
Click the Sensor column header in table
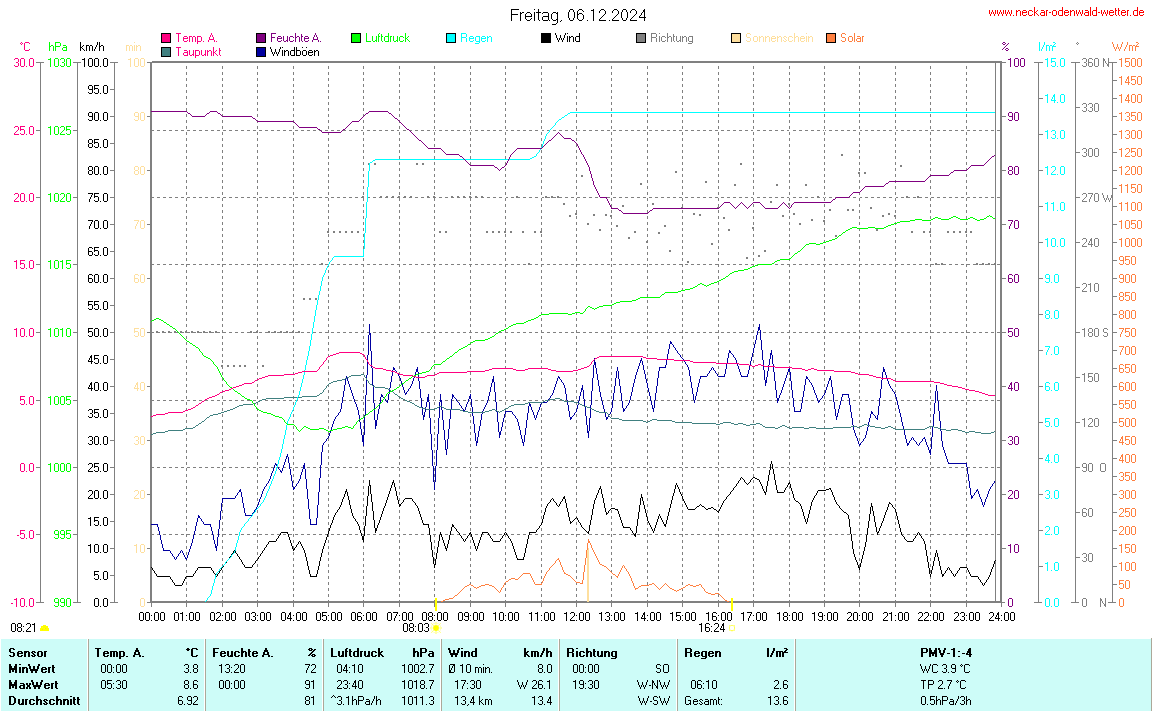pos(27,653)
